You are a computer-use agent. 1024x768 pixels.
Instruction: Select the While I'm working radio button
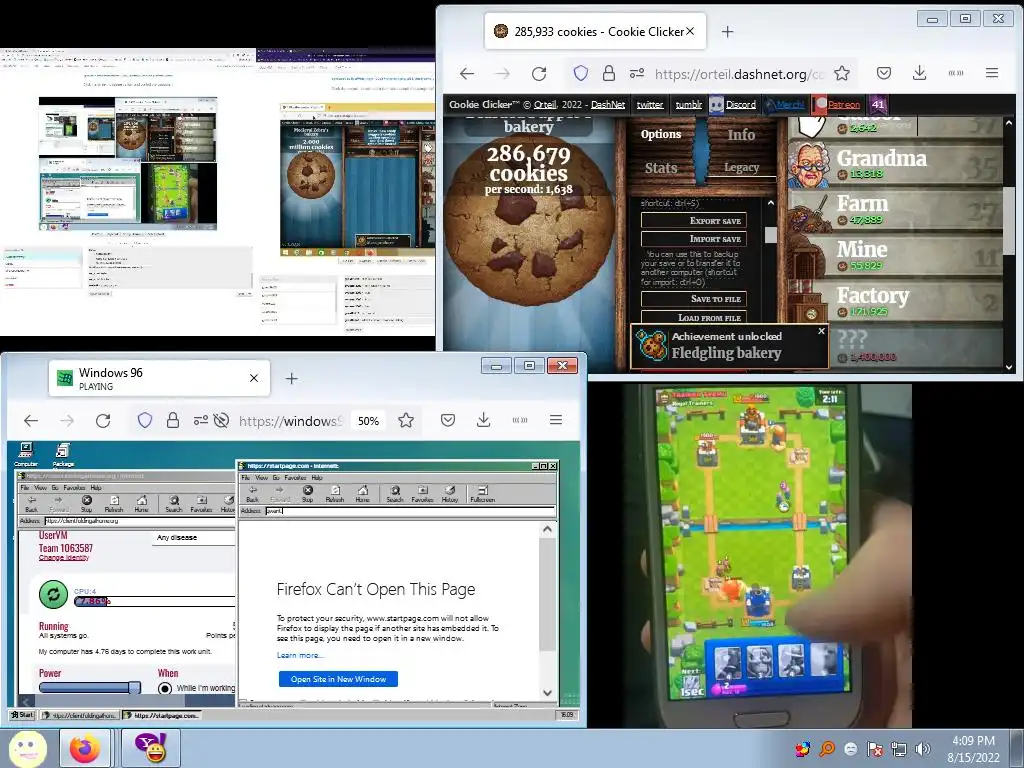tap(165, 688)
